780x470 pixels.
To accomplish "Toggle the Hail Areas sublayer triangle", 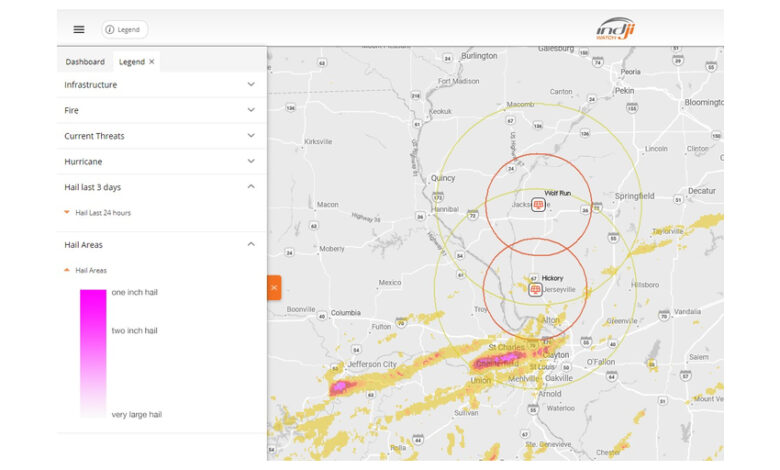I will [x=67, y=270].
